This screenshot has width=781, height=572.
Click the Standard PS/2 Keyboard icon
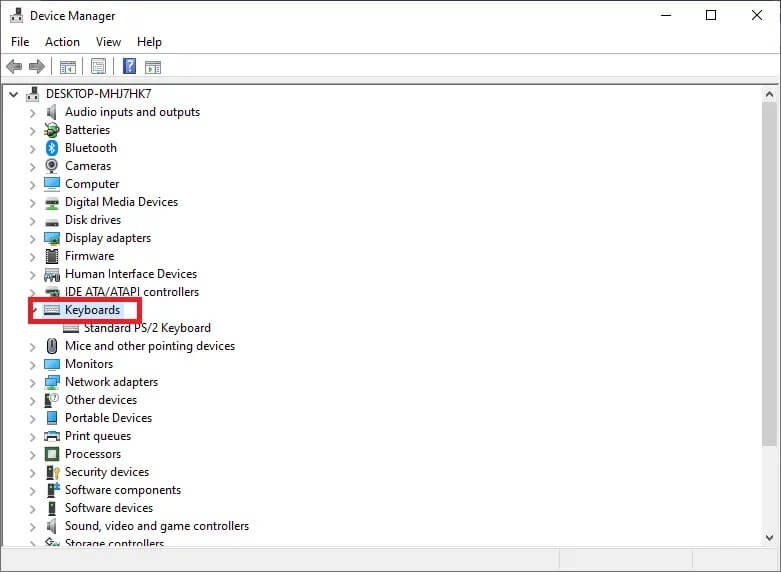click(x=71, y=328)
